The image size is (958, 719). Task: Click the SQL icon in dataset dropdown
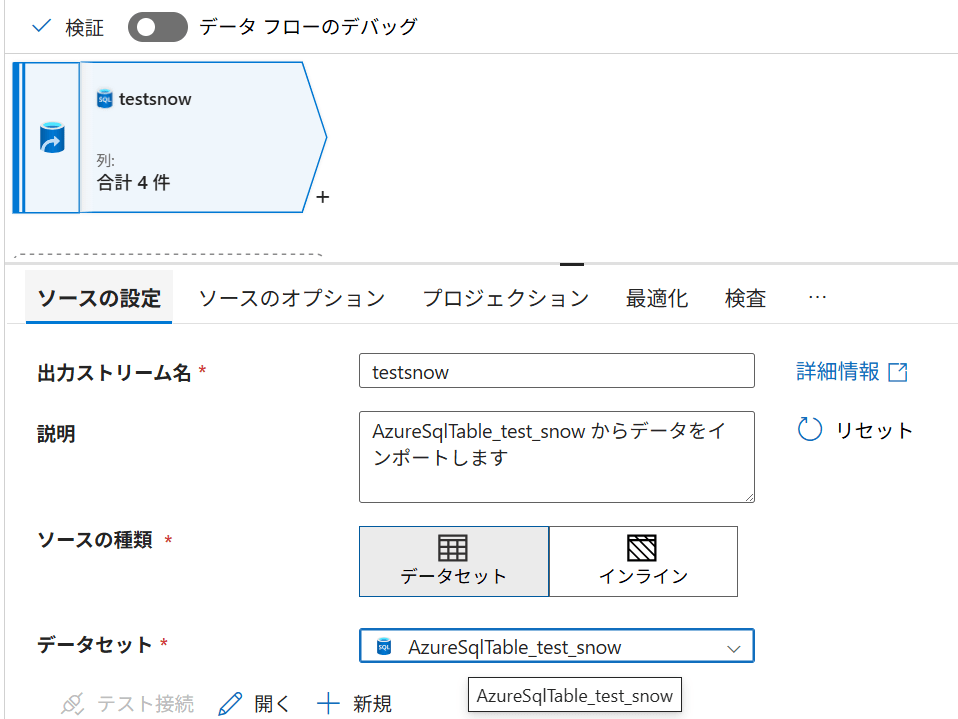point(384,646)
